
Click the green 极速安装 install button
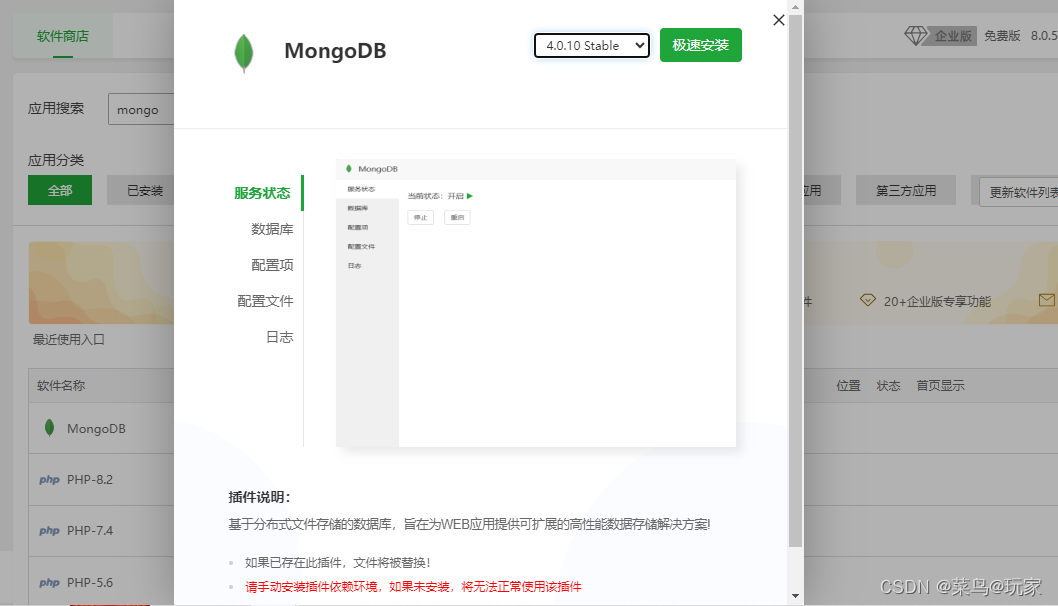700,45
